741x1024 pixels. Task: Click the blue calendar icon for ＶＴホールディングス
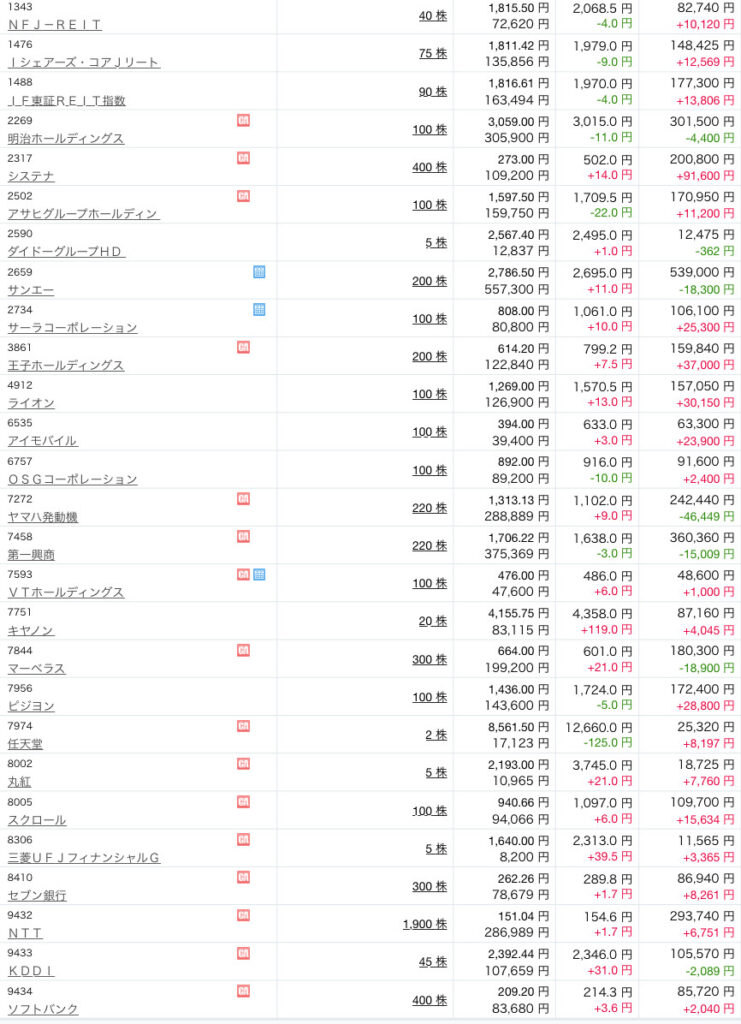[259, 574]
